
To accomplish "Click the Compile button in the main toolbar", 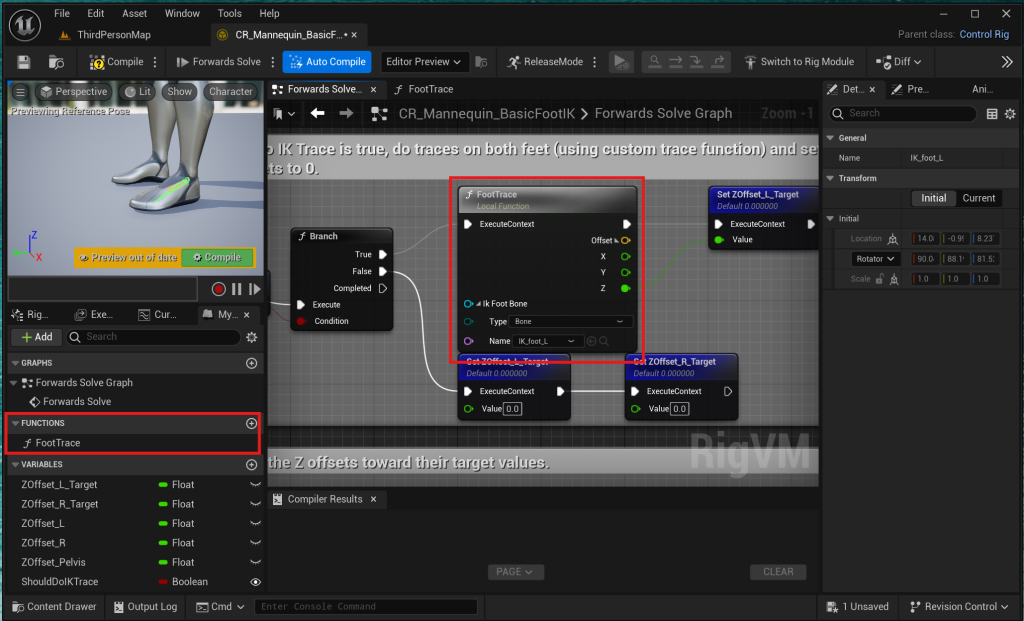I will [116, 62].
